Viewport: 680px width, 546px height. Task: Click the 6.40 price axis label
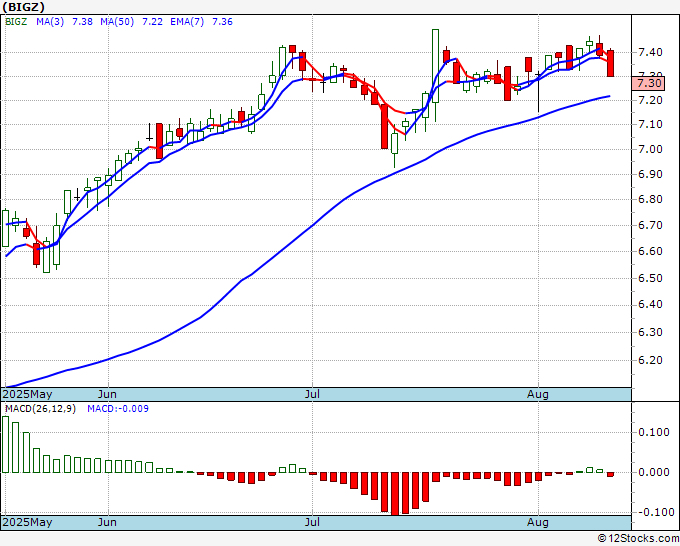(x=650, y=304)
